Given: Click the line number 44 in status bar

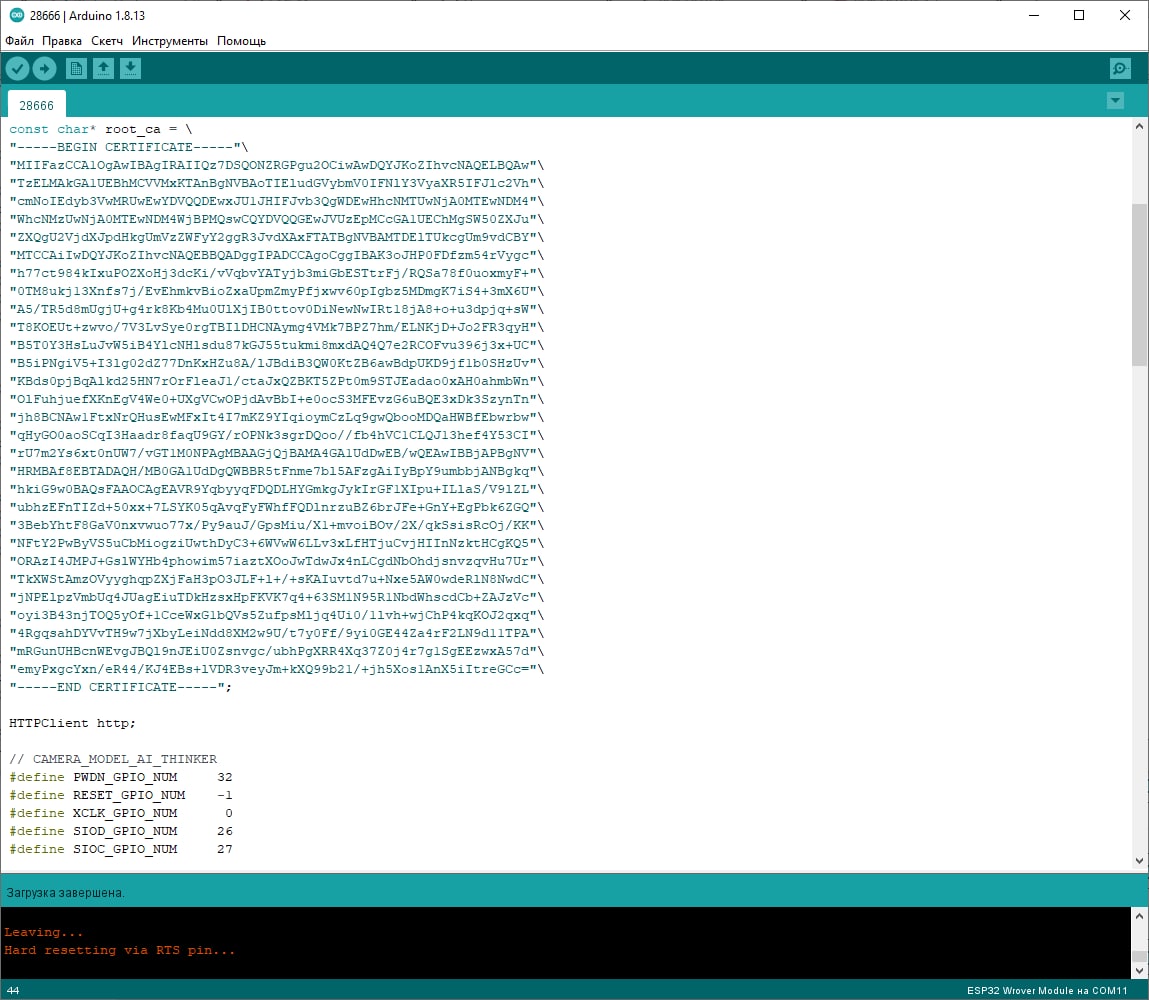Looking at the screenshot, I should (13, 990).
